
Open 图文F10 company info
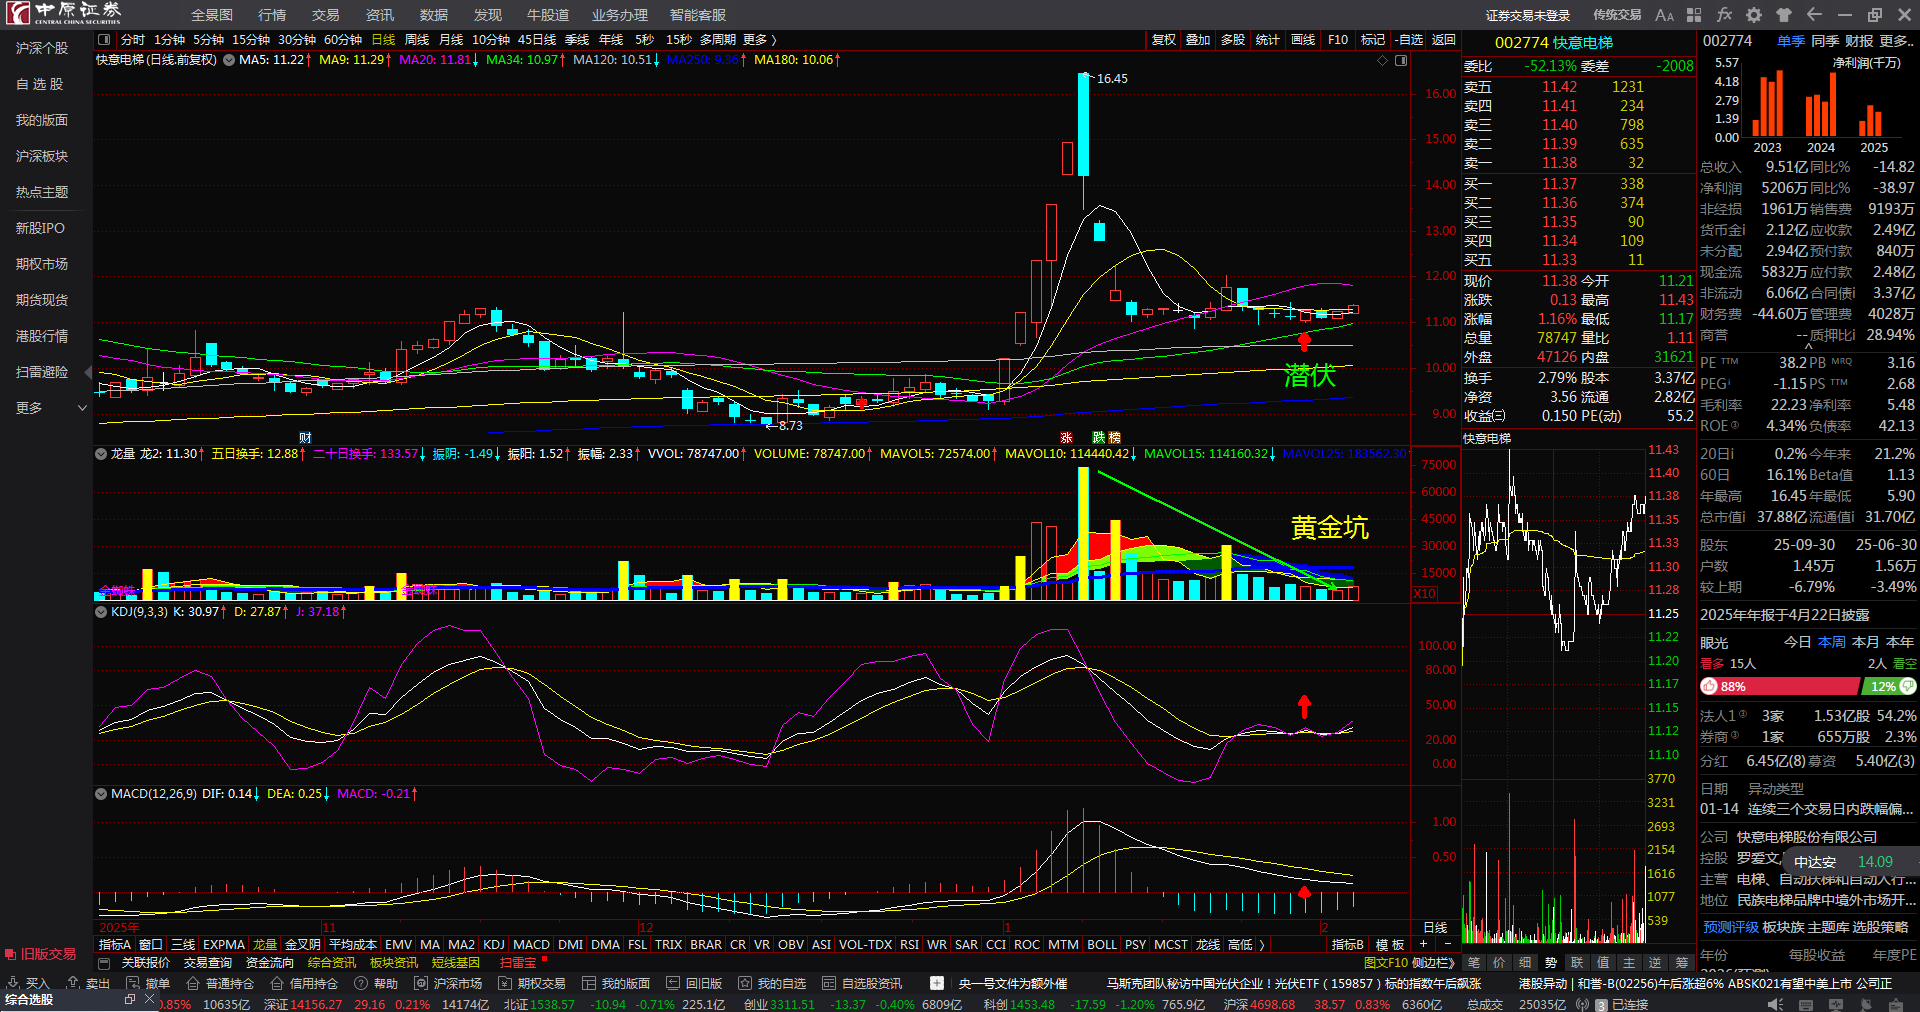click(x=1386, y=963)
